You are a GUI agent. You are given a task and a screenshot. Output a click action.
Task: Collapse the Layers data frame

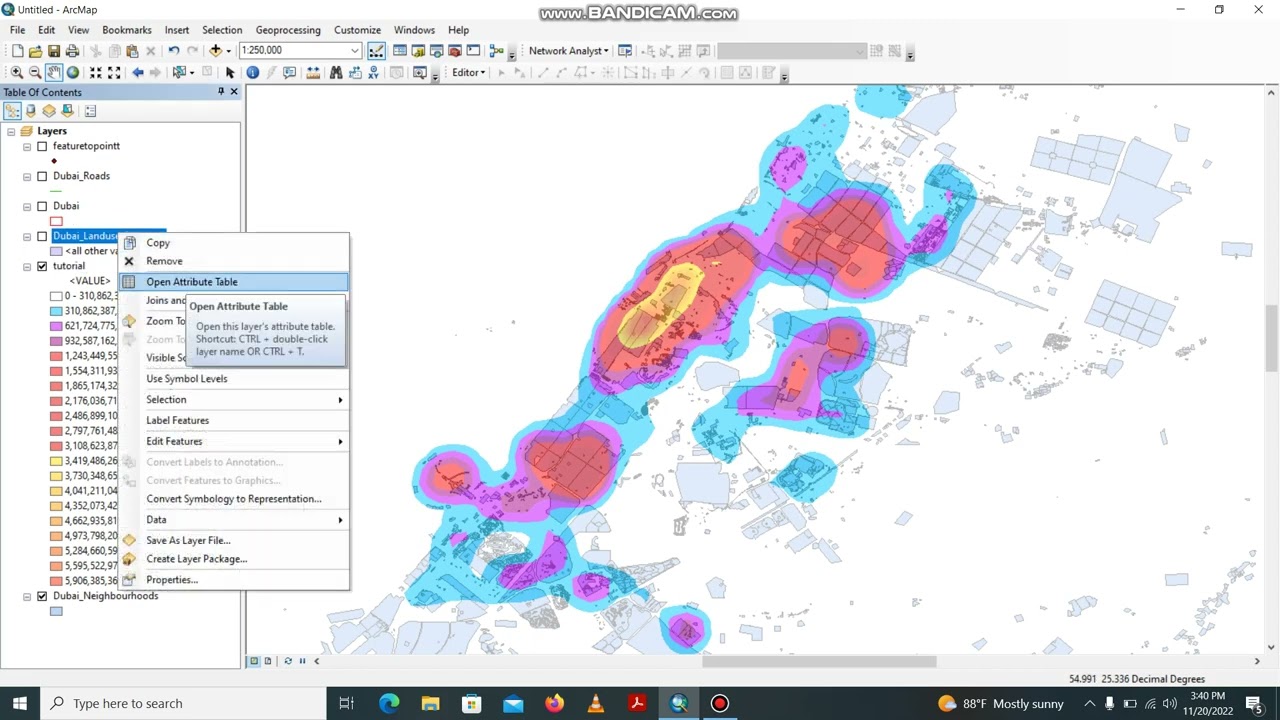(x=11, y=131)
